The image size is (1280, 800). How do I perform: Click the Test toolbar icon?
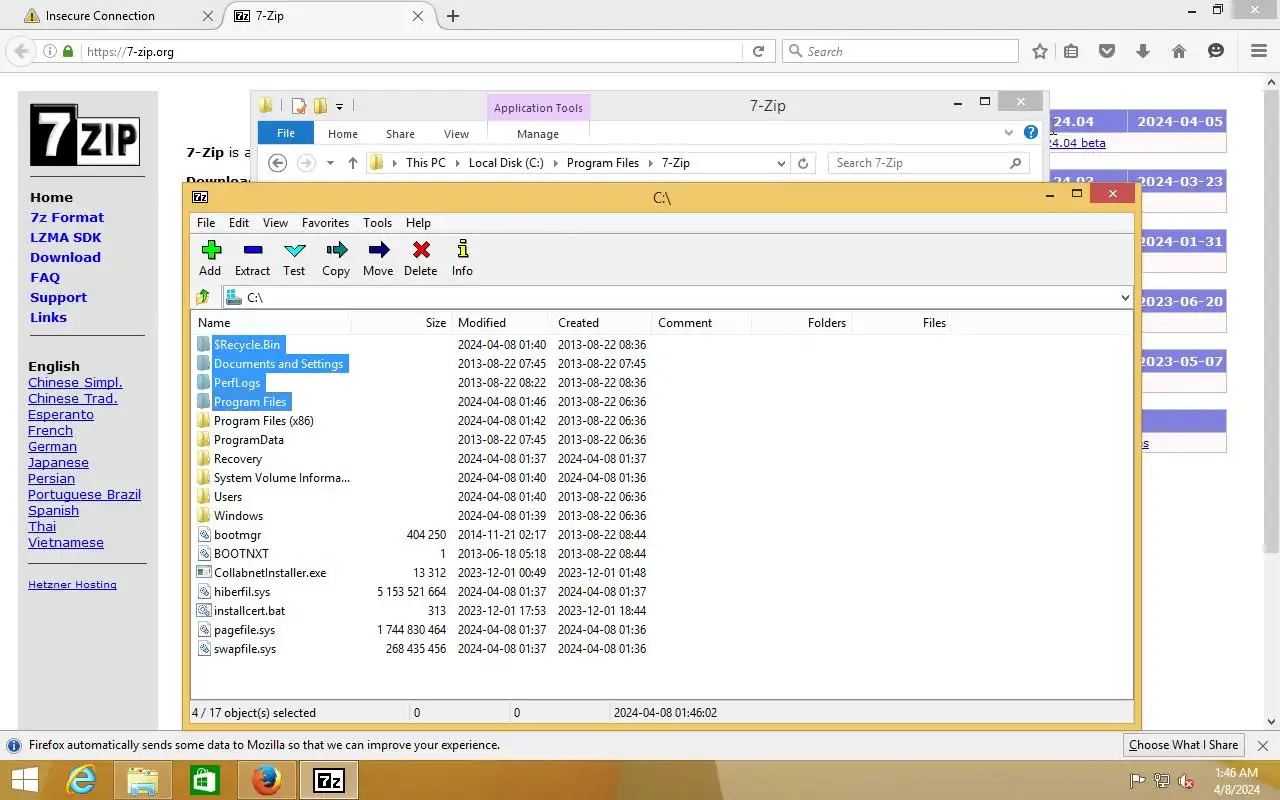tap(294, 257)
